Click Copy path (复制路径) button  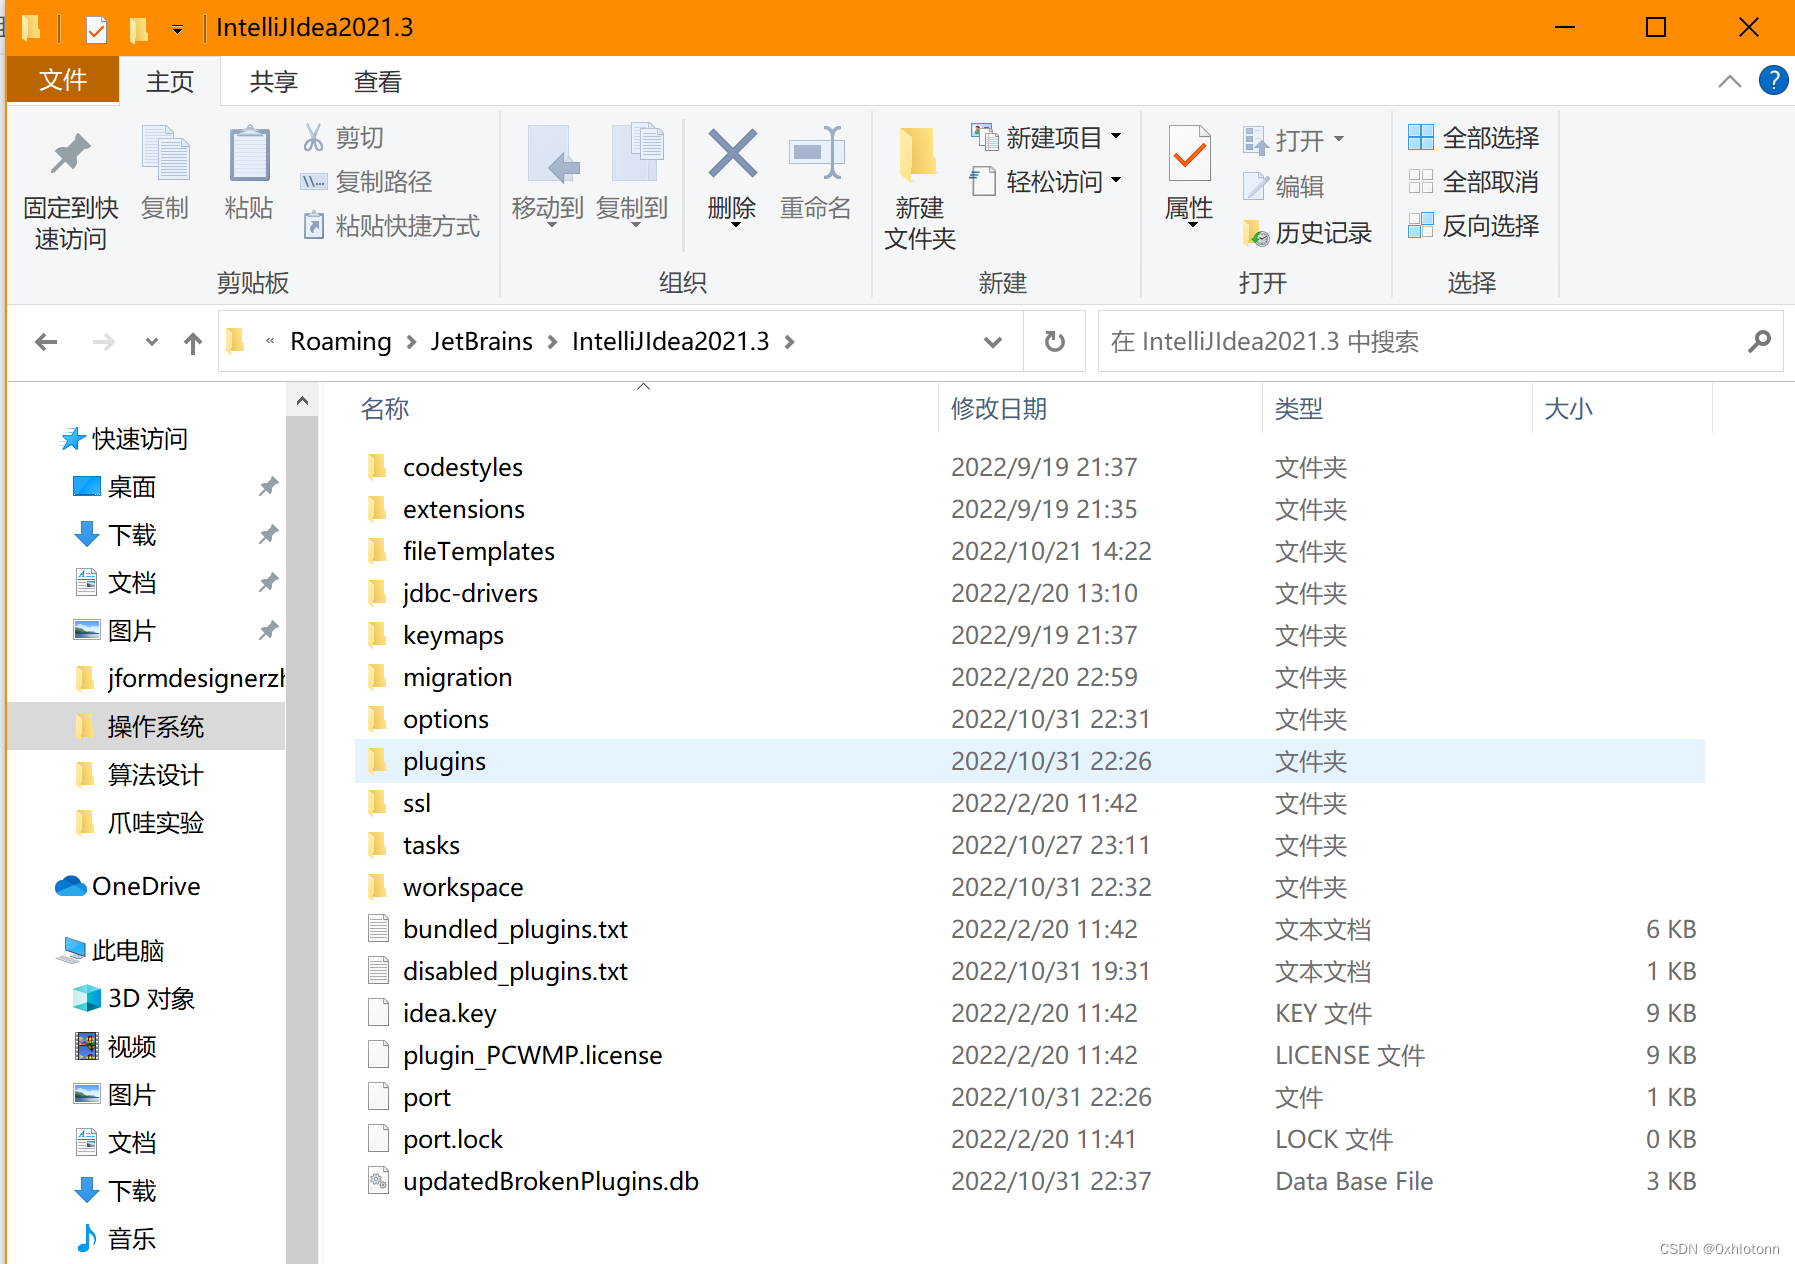367,181
